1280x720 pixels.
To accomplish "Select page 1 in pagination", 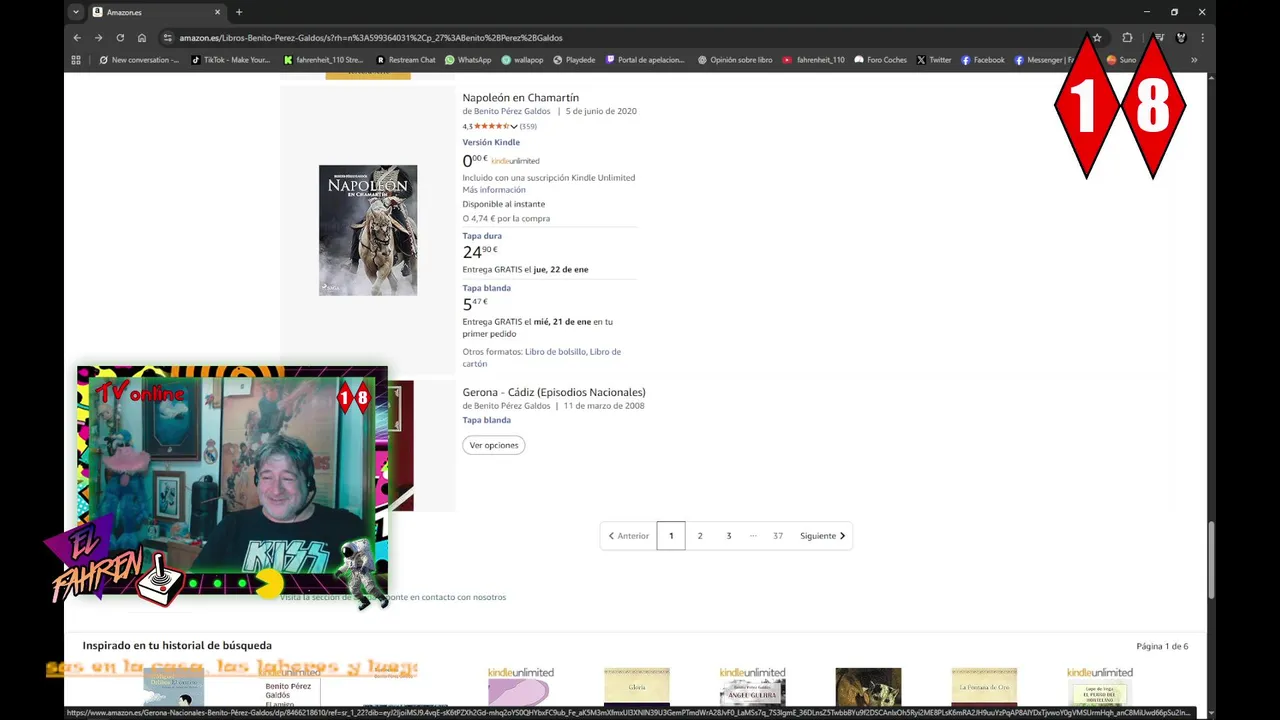I will [x=671, y=536].
